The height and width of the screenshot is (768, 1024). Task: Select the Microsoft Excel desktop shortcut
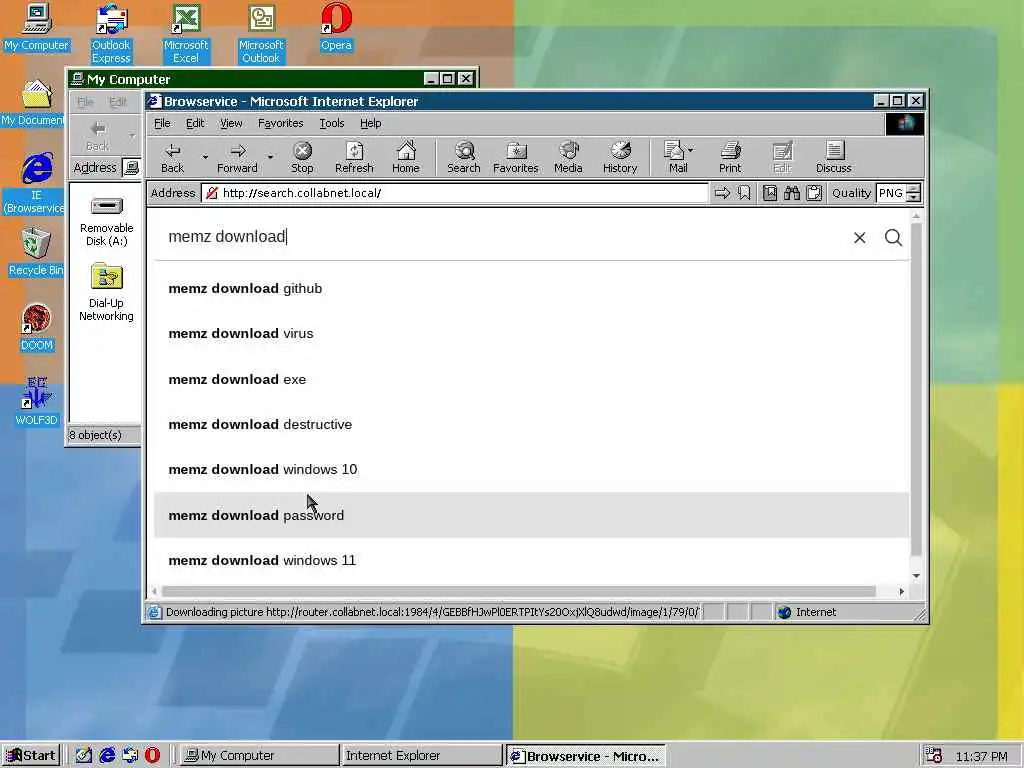pos(185,34)
